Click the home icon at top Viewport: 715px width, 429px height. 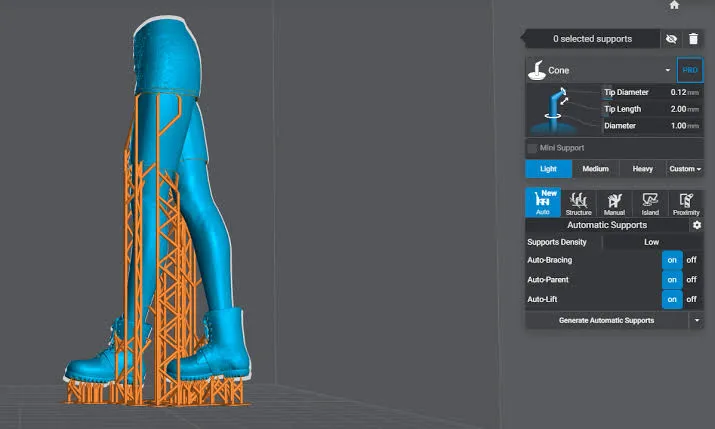674,5
